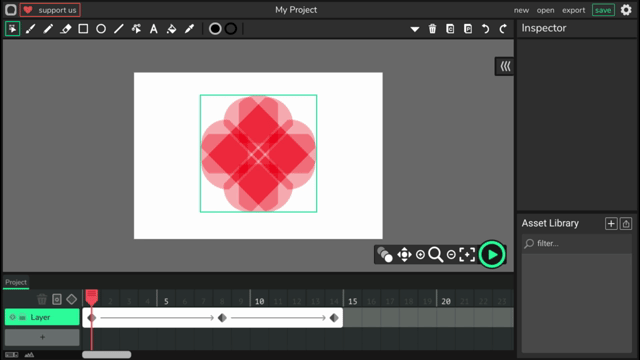
Task: Open the toolbox options dropdown arrow
Action: (415, 29)
